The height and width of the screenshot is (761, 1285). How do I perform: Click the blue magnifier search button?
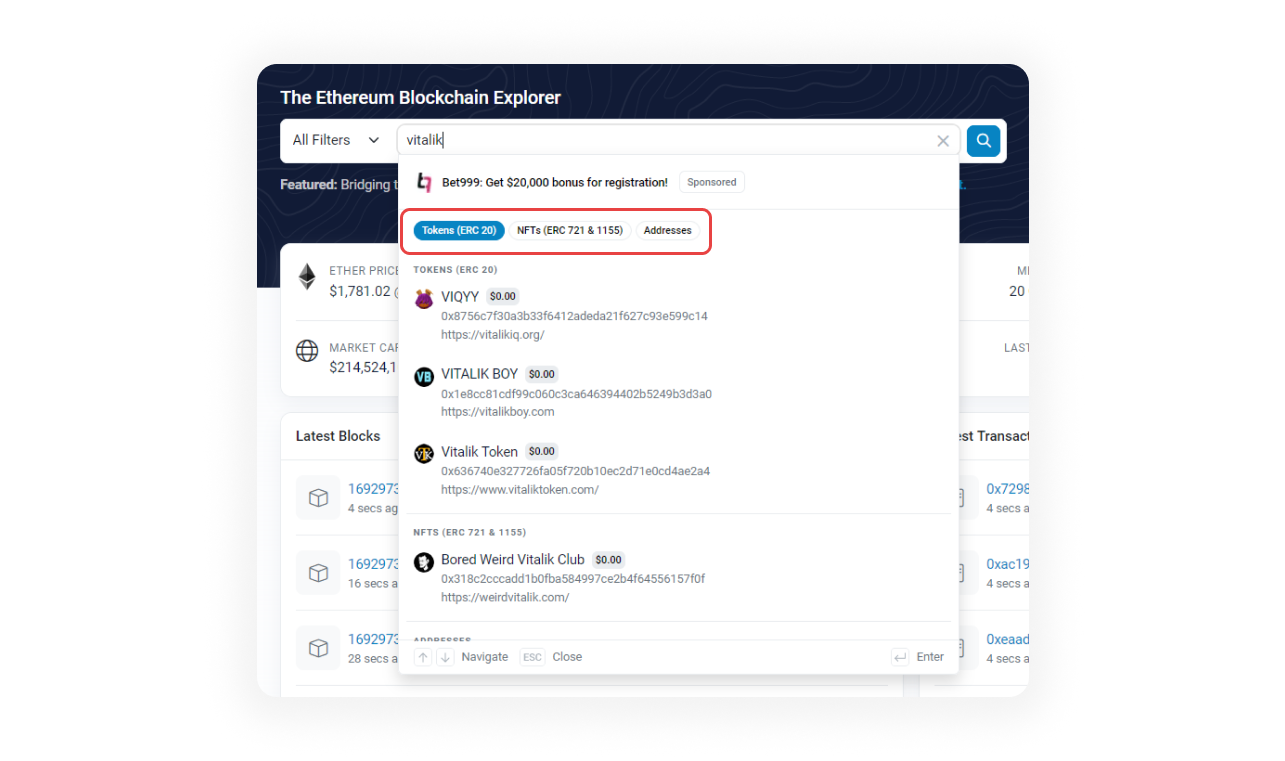coord(983,141)
